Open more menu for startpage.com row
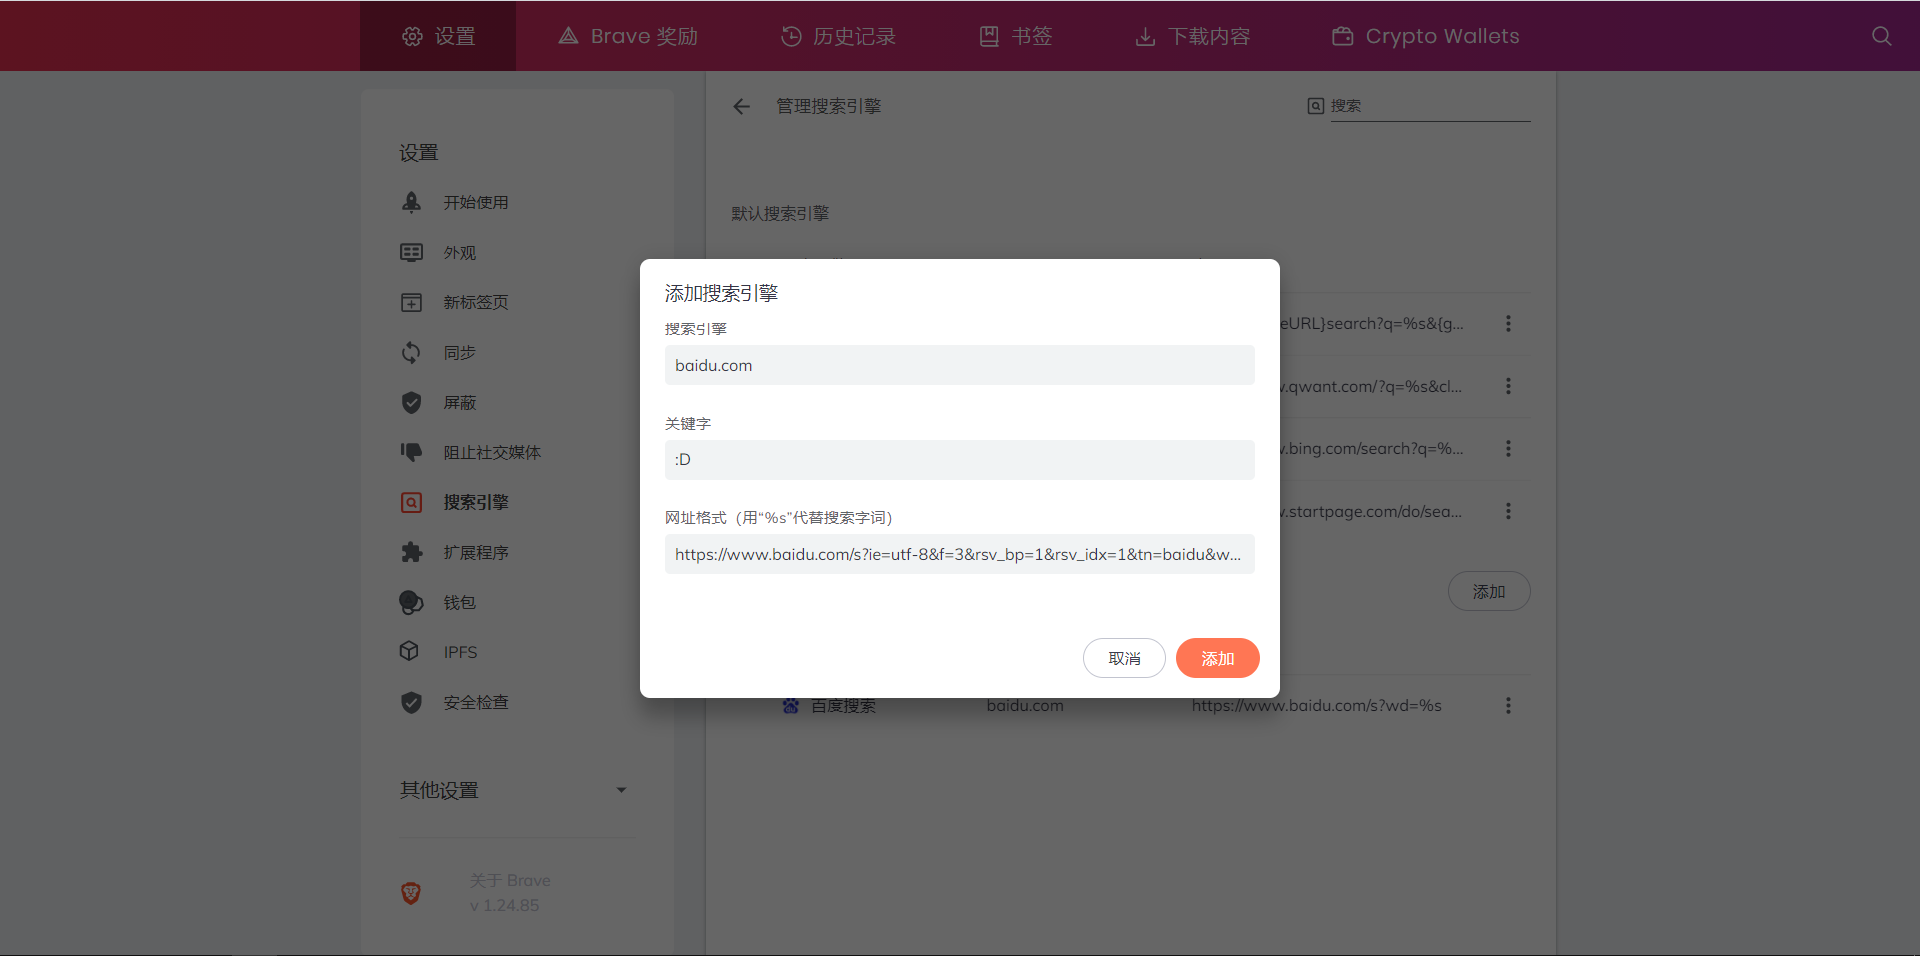1920x956 pixels. [x=1508, y=511]
